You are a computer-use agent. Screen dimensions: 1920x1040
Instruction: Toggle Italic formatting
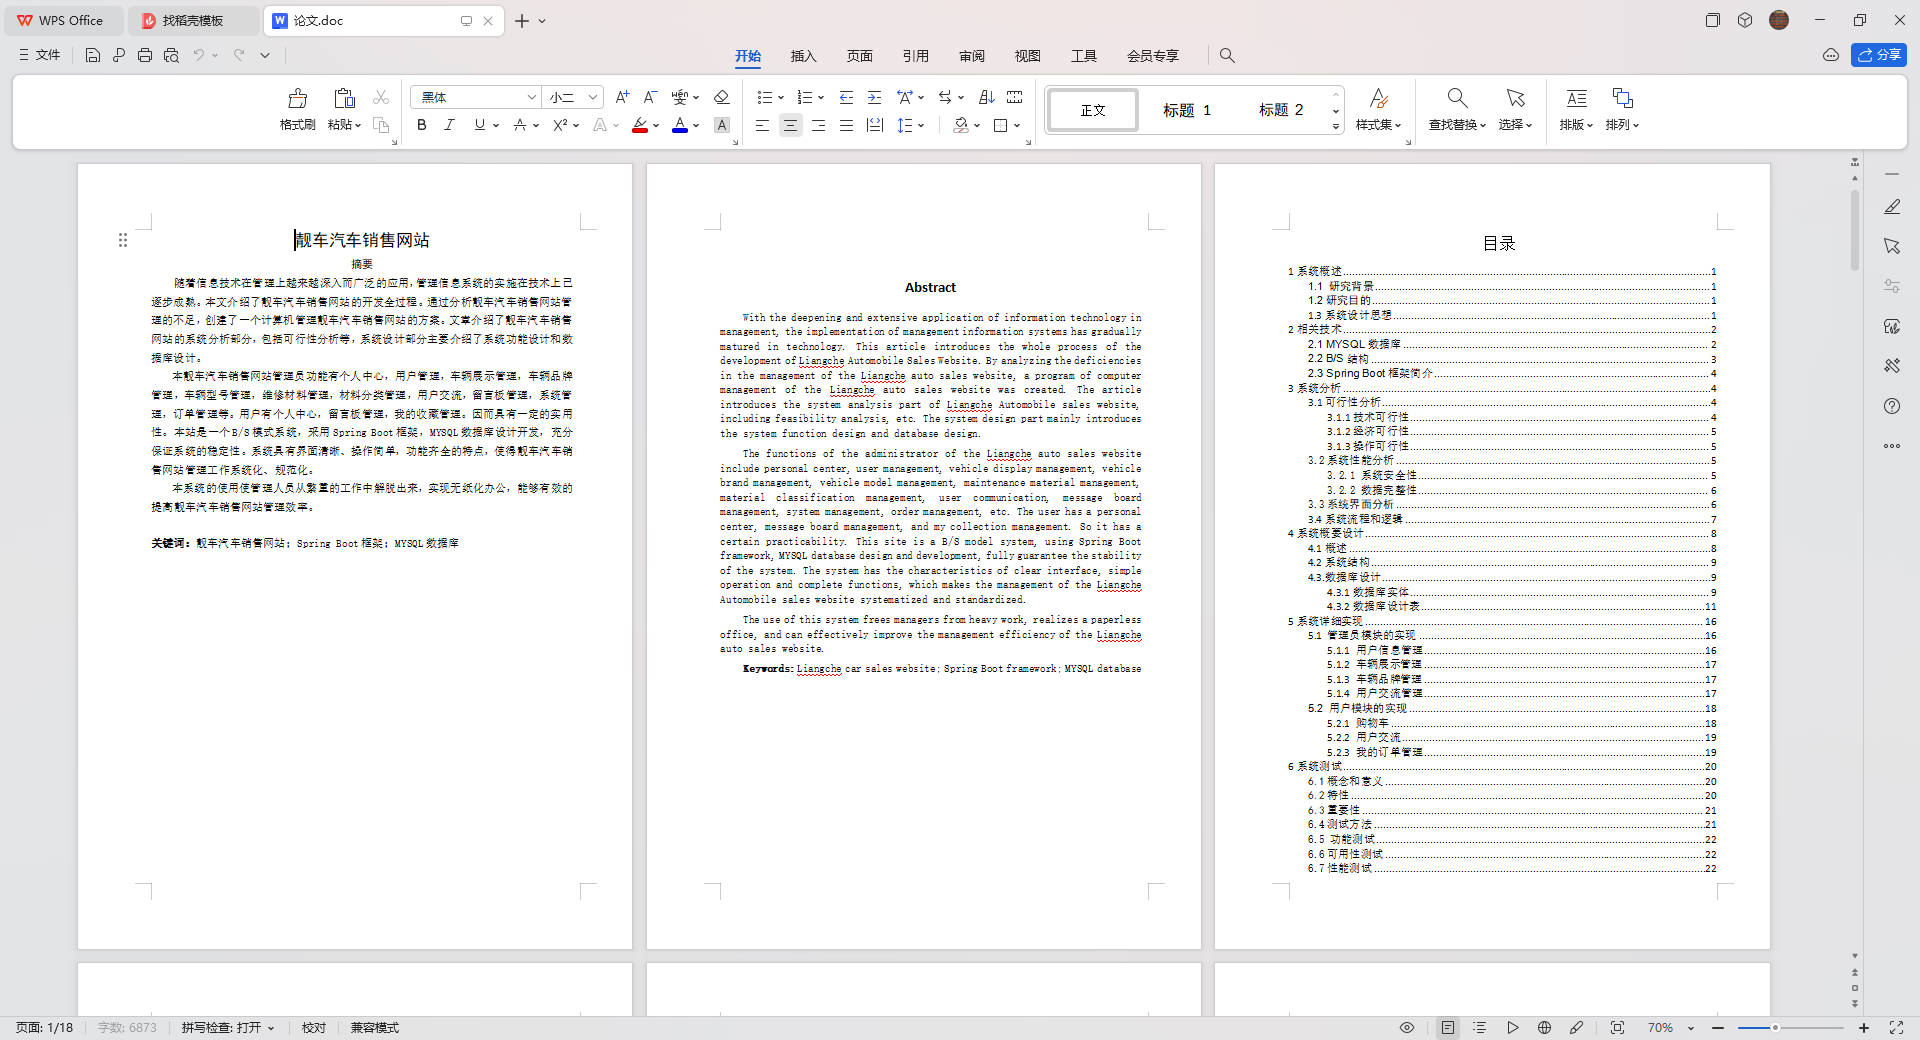coord(449,125)
